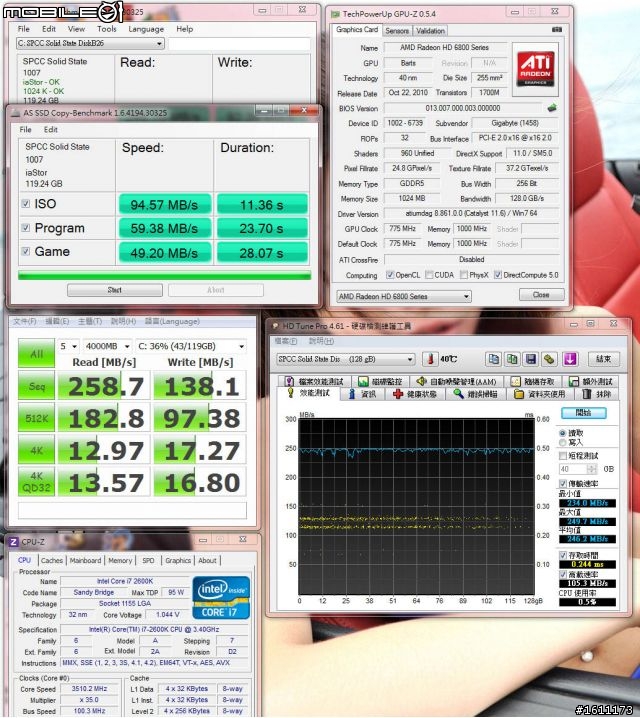Viewport: 640px width, 718px height.
Task: Click Seq test button in CrystalDiskMark
Action: 36,386
